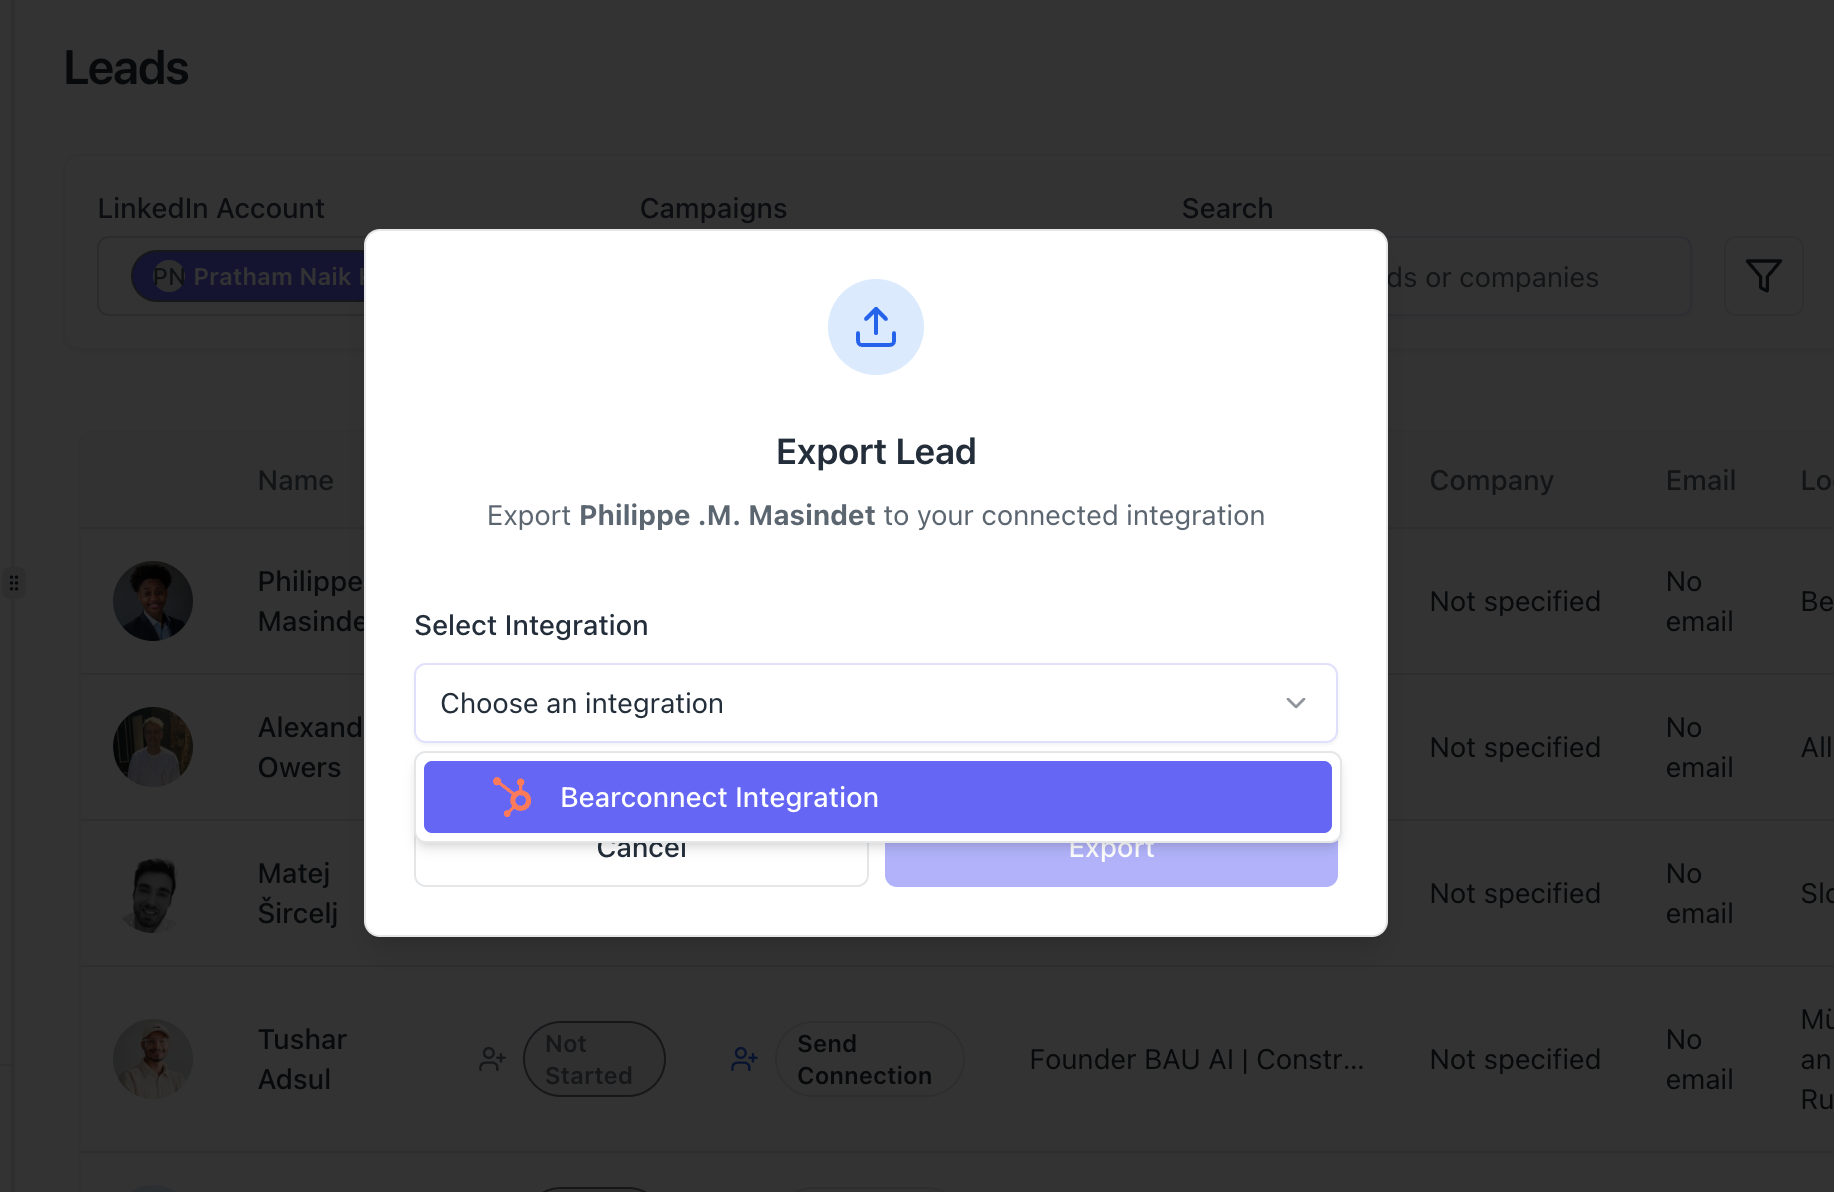This screenshot has width=1834, height=1192.
Task: Click the add-person icon beside Send Connection
Action: pos(744,1059)
